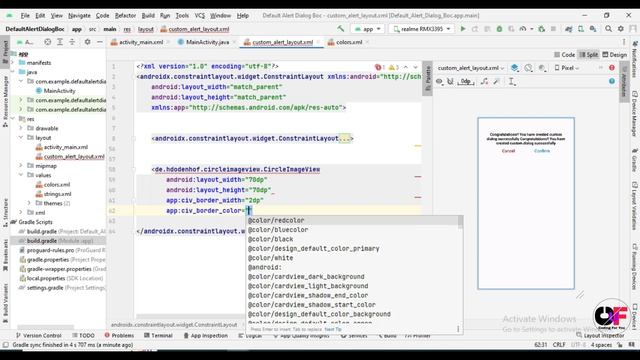
Task: Open the File menu
Action: tap(25, 16)
